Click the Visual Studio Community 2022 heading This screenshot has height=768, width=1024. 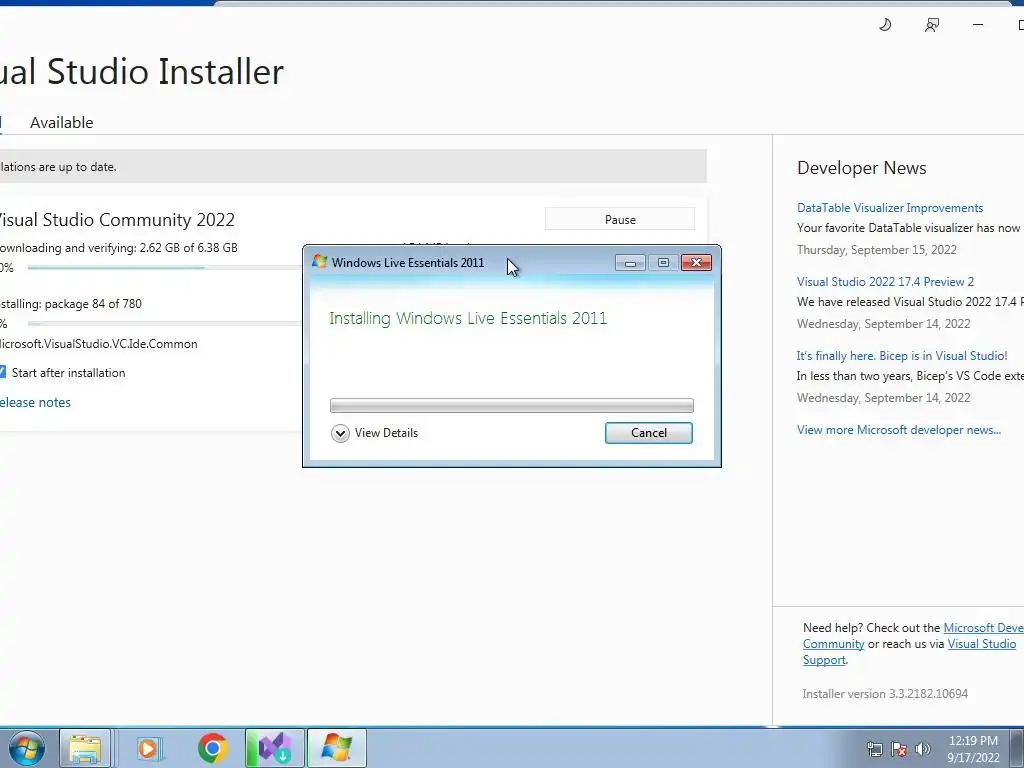pos(116,219)
